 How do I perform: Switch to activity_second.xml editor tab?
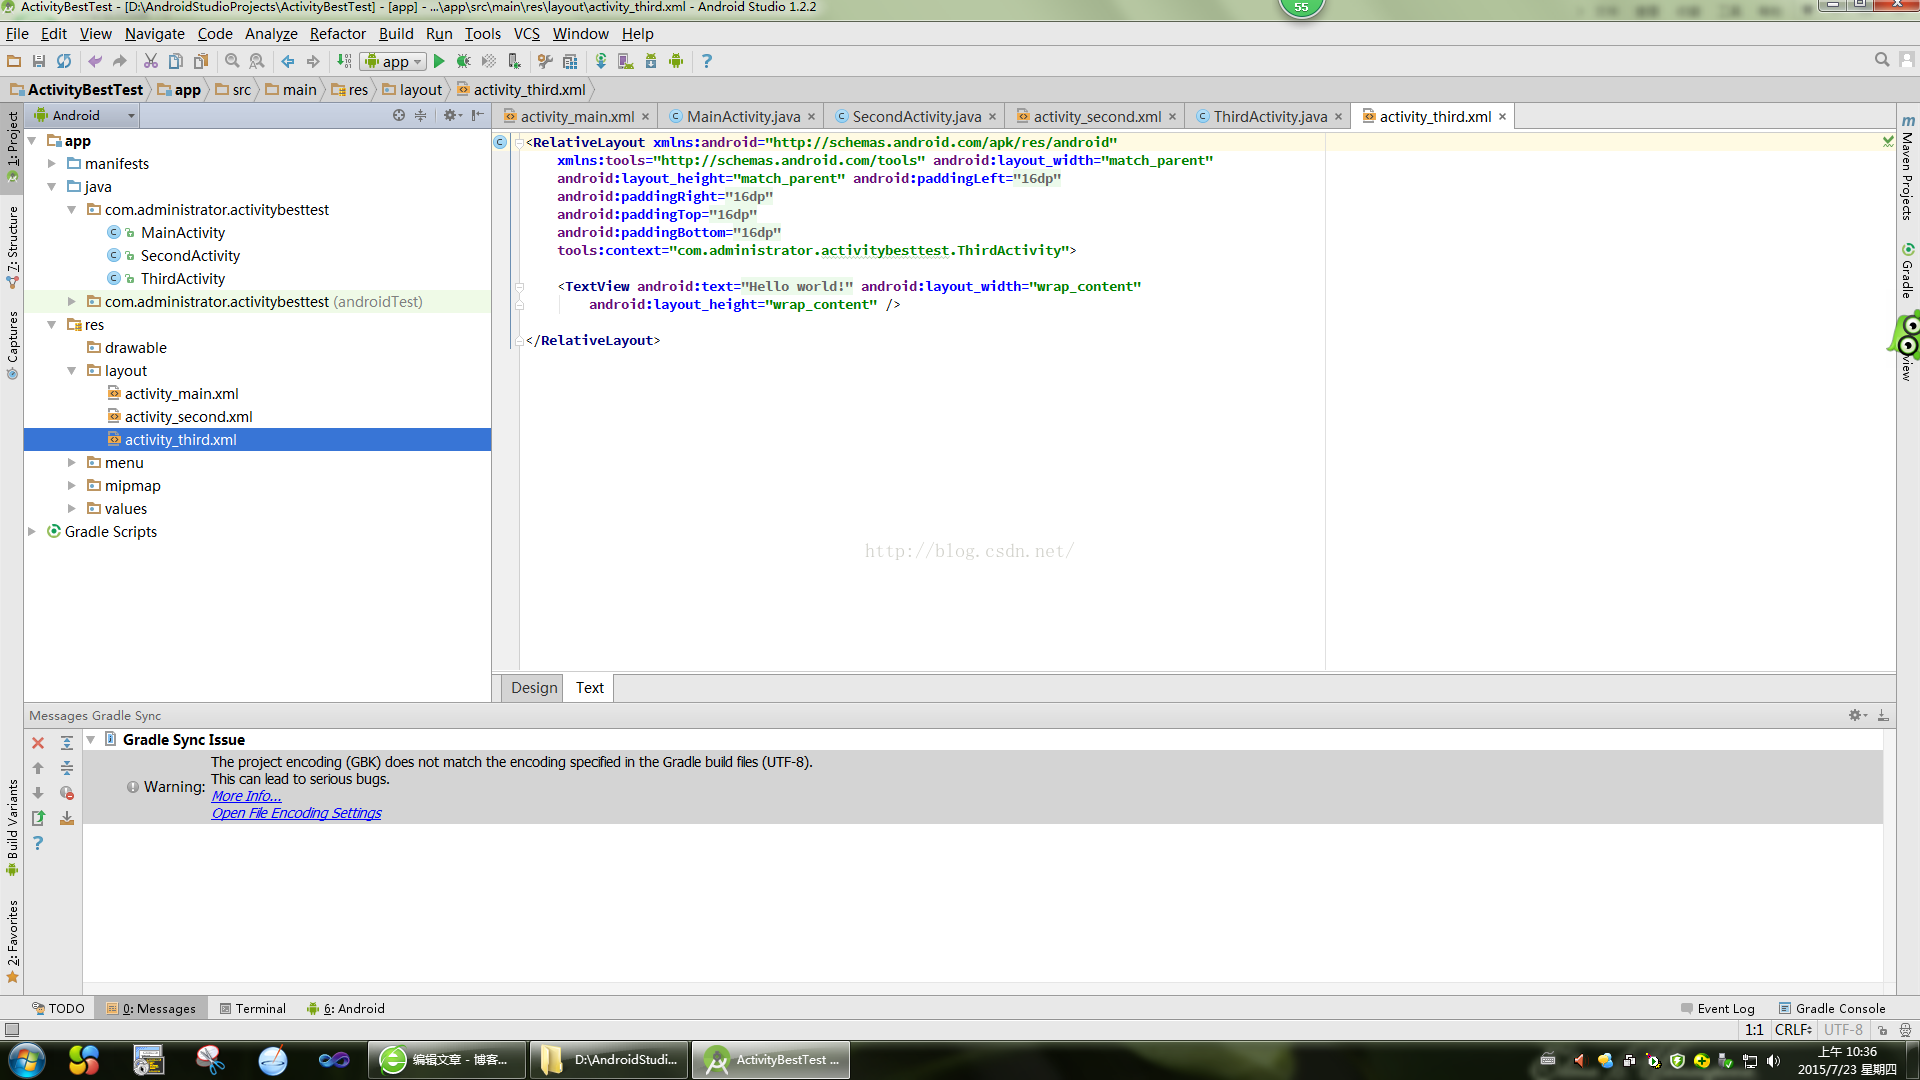point(1097,116)
